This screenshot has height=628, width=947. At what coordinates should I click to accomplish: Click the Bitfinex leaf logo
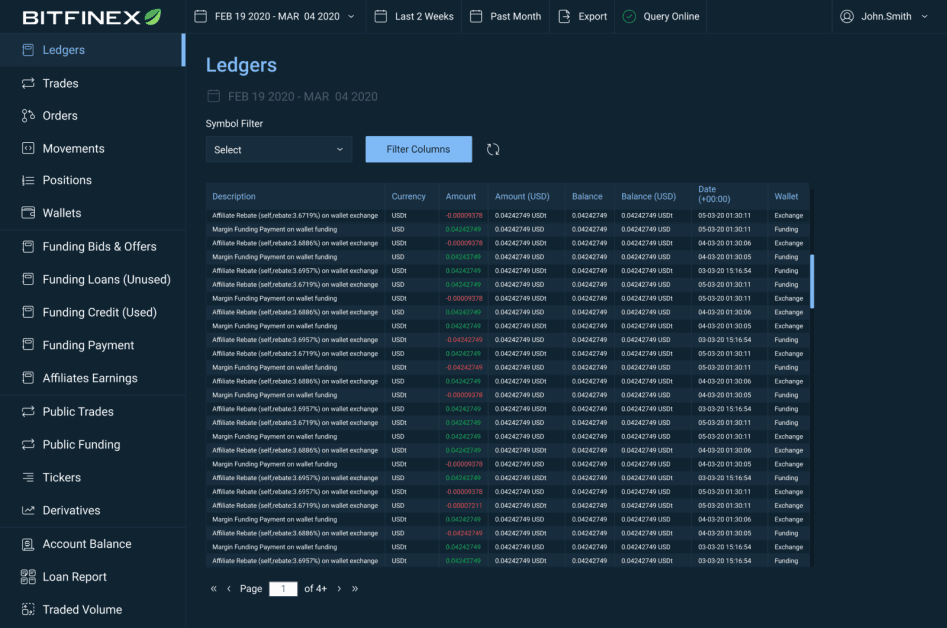tap(153, 16)
